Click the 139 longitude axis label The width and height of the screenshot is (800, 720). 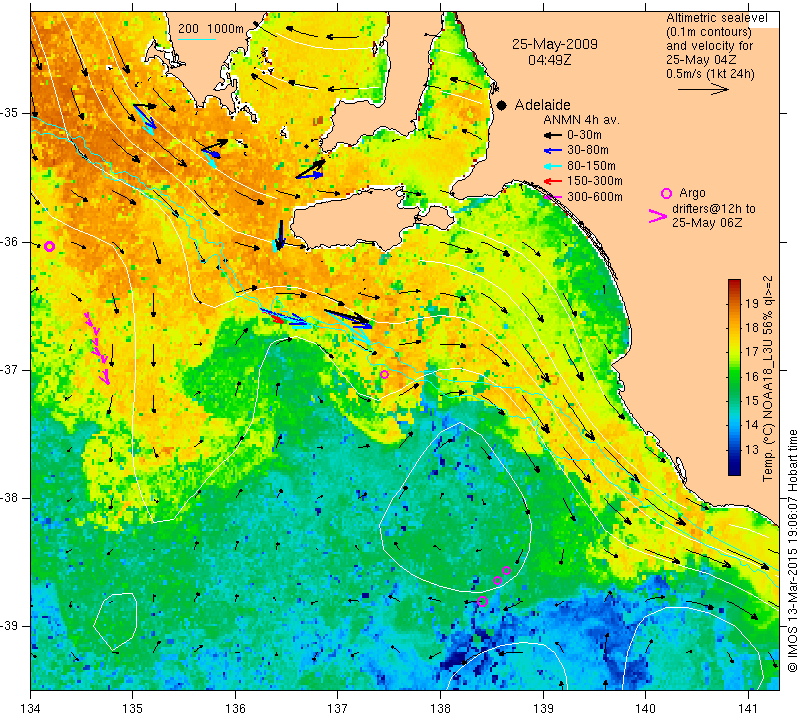pos(543,709)
